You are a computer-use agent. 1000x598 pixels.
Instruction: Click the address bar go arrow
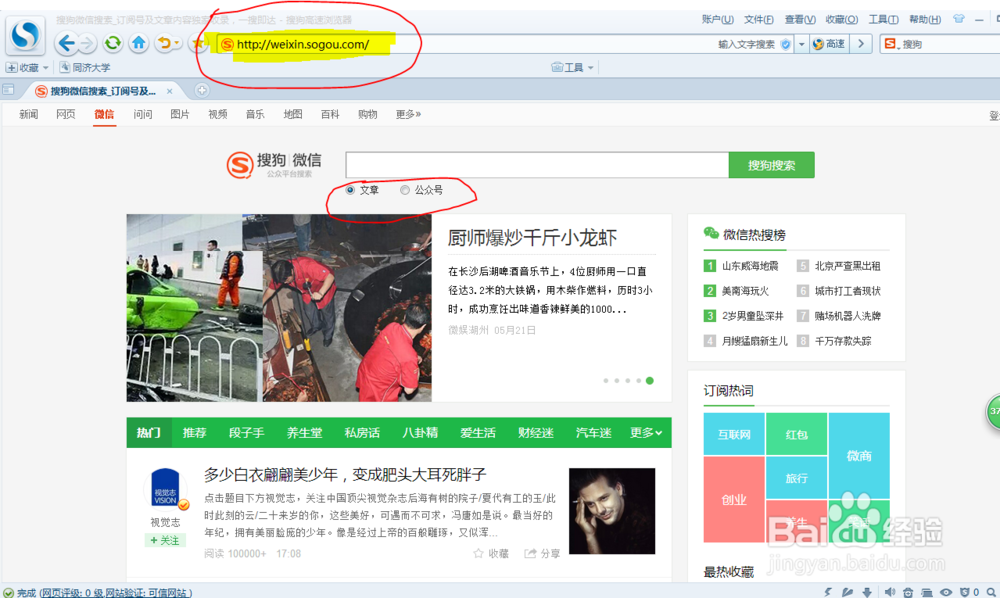point(861,44)
